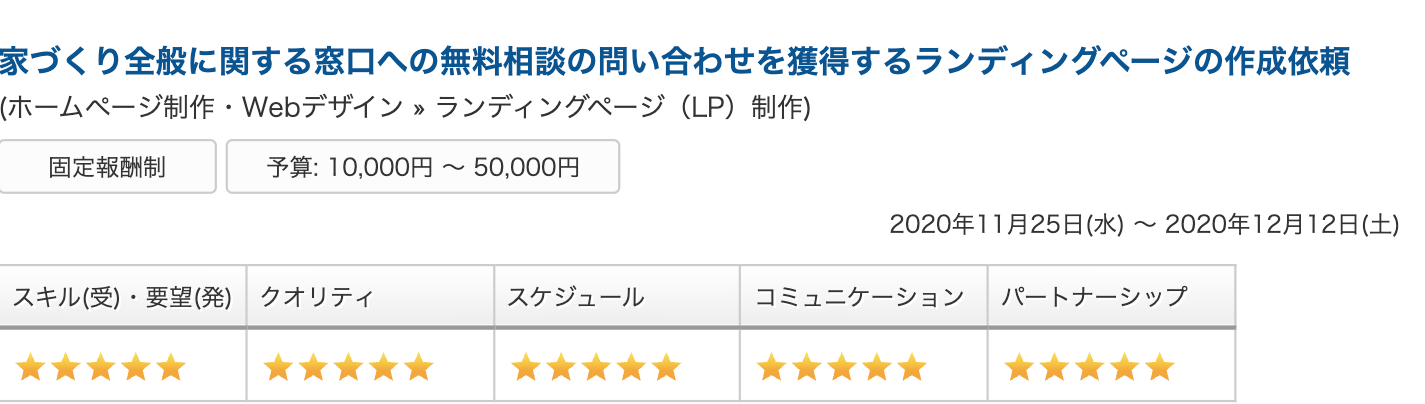The height and width of the screenshot is (404, 1425).
Task: Click the 予算 10,000円〜50,000円 tag
Action: tap(423, 167)
